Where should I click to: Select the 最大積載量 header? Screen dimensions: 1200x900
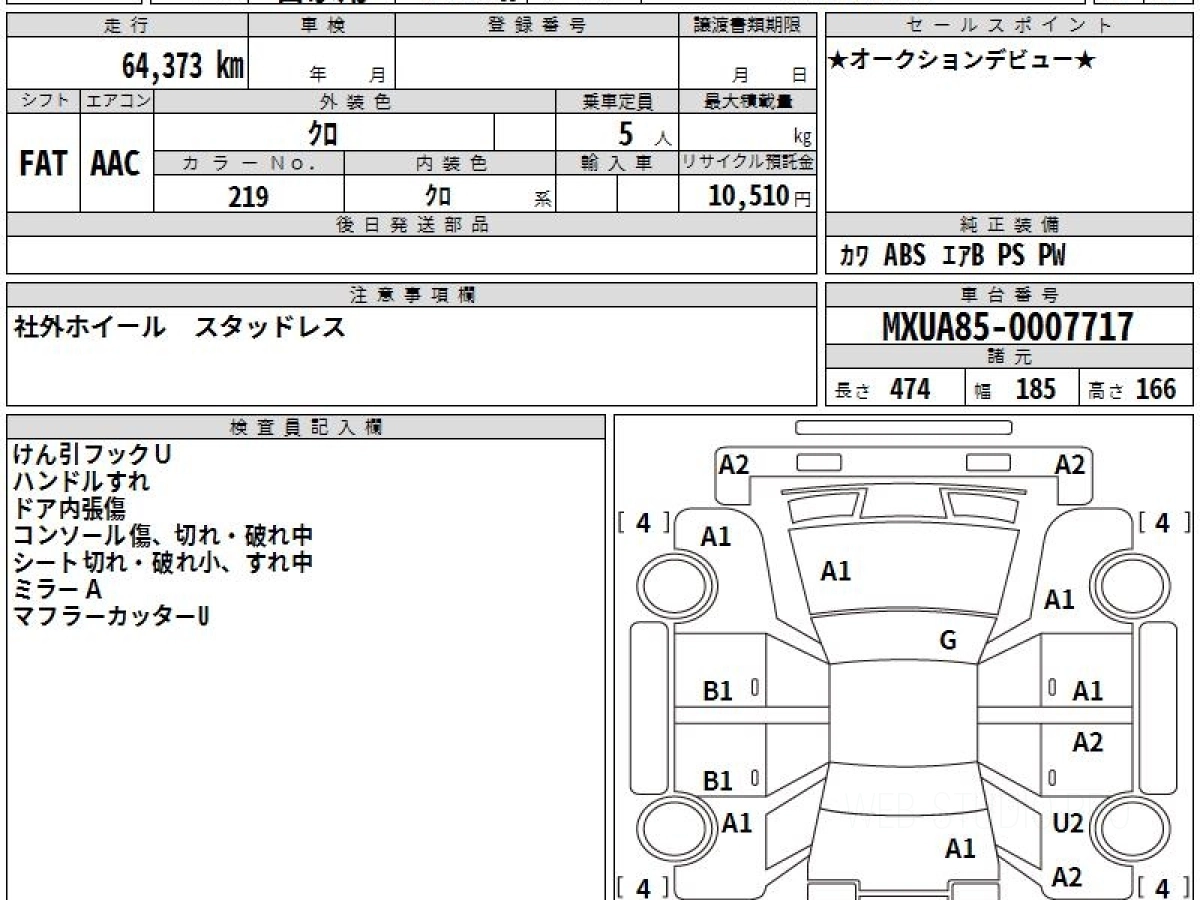click(x=747, y=101)
